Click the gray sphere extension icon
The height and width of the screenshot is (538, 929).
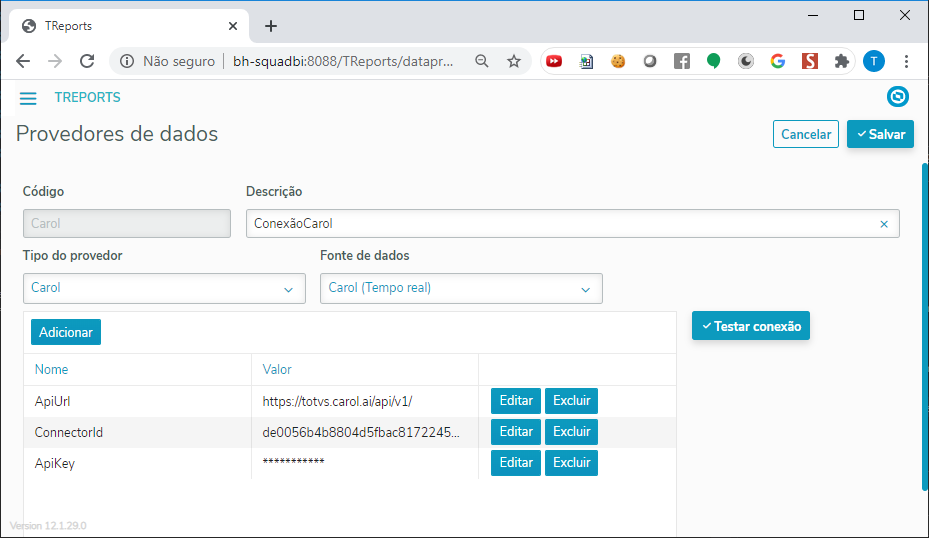650,61
